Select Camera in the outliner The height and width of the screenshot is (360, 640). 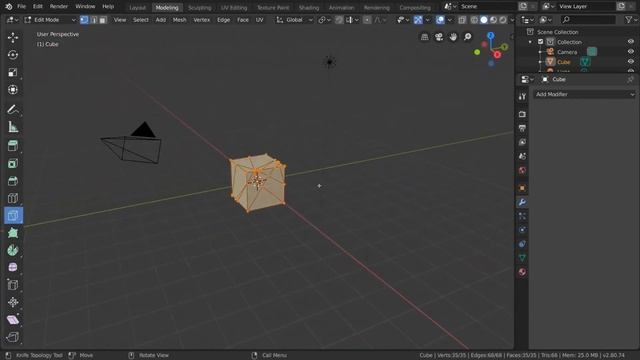[567, 52]
